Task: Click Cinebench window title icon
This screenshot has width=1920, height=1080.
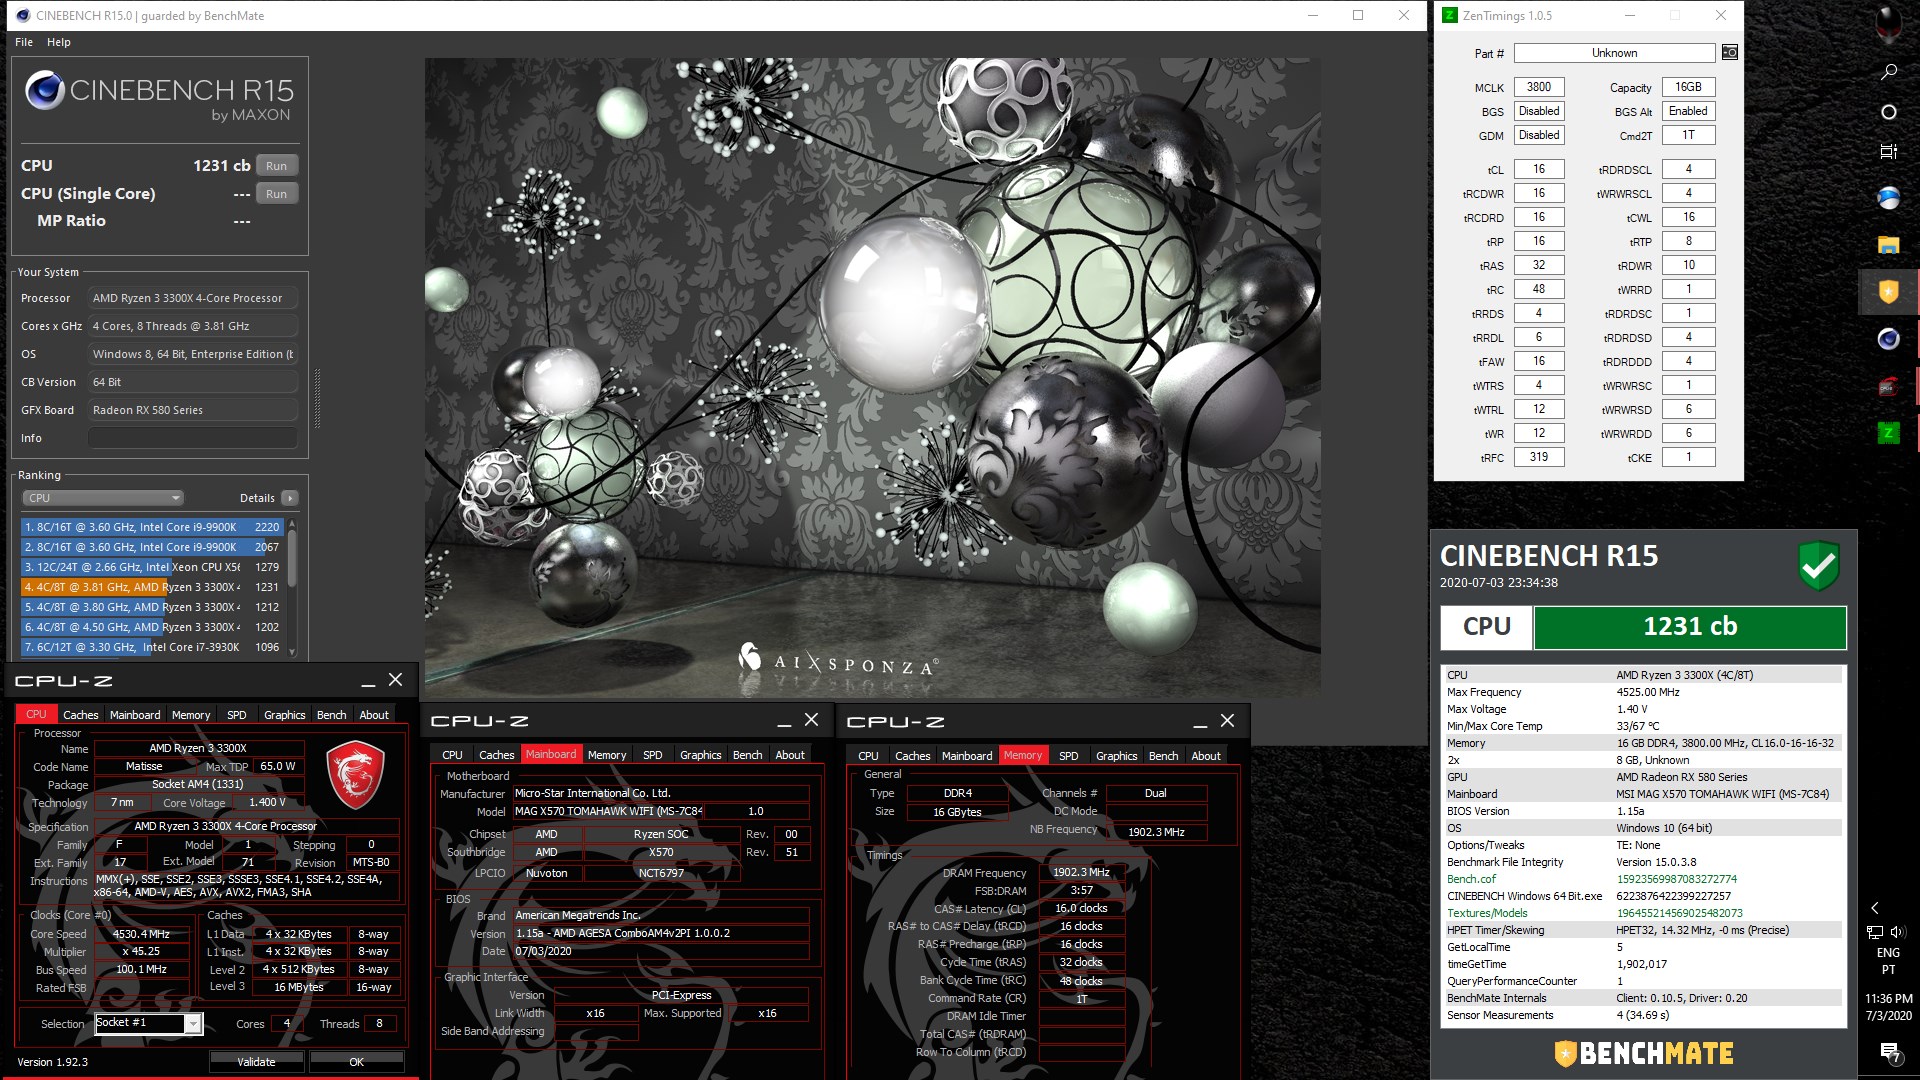Action: coord(23,15)
